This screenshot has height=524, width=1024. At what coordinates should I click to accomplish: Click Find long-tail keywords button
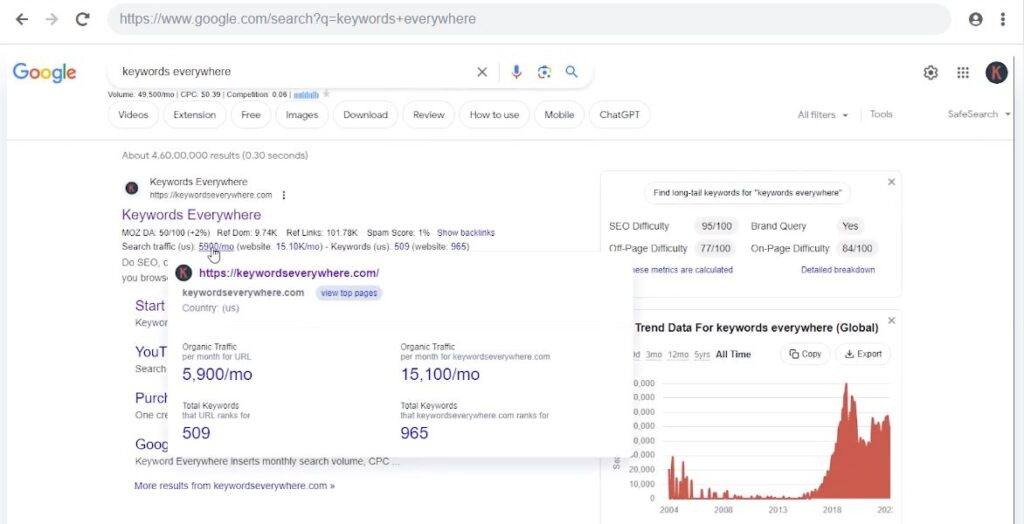(747, 193)
